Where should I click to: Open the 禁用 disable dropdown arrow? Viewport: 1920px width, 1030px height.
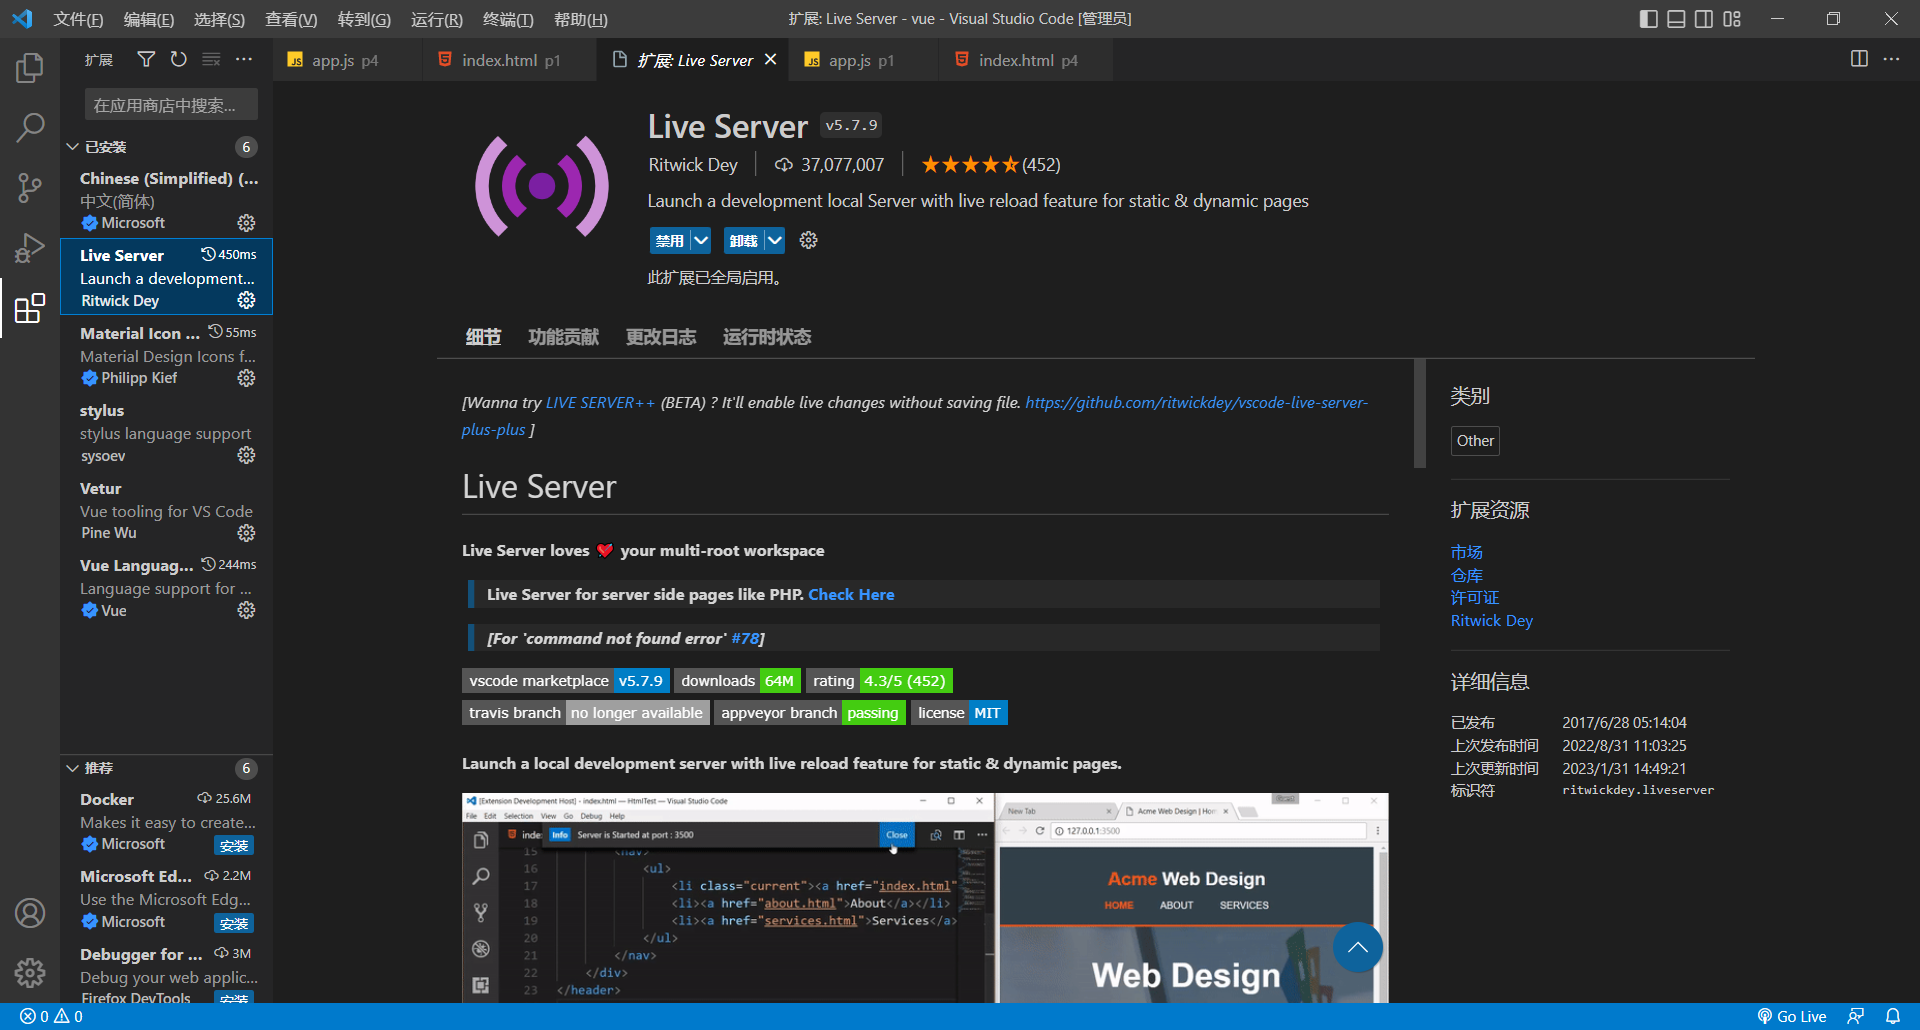(x=701, y=240)
